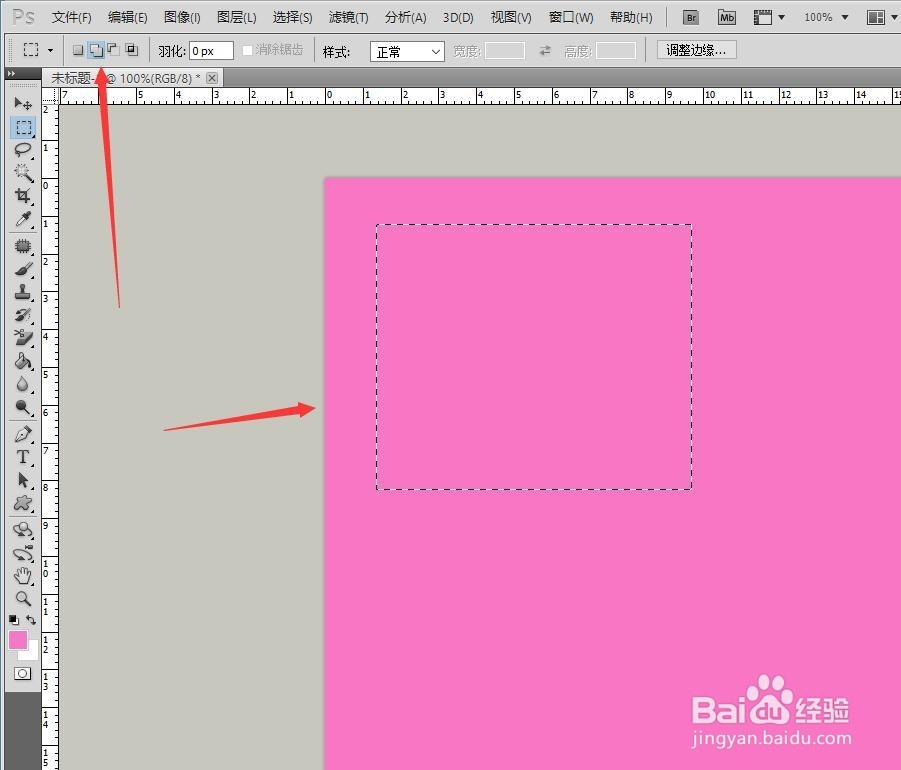Select the Dodge tool
The height and width of the screenshot is (770, 901).
coord(23,407)
